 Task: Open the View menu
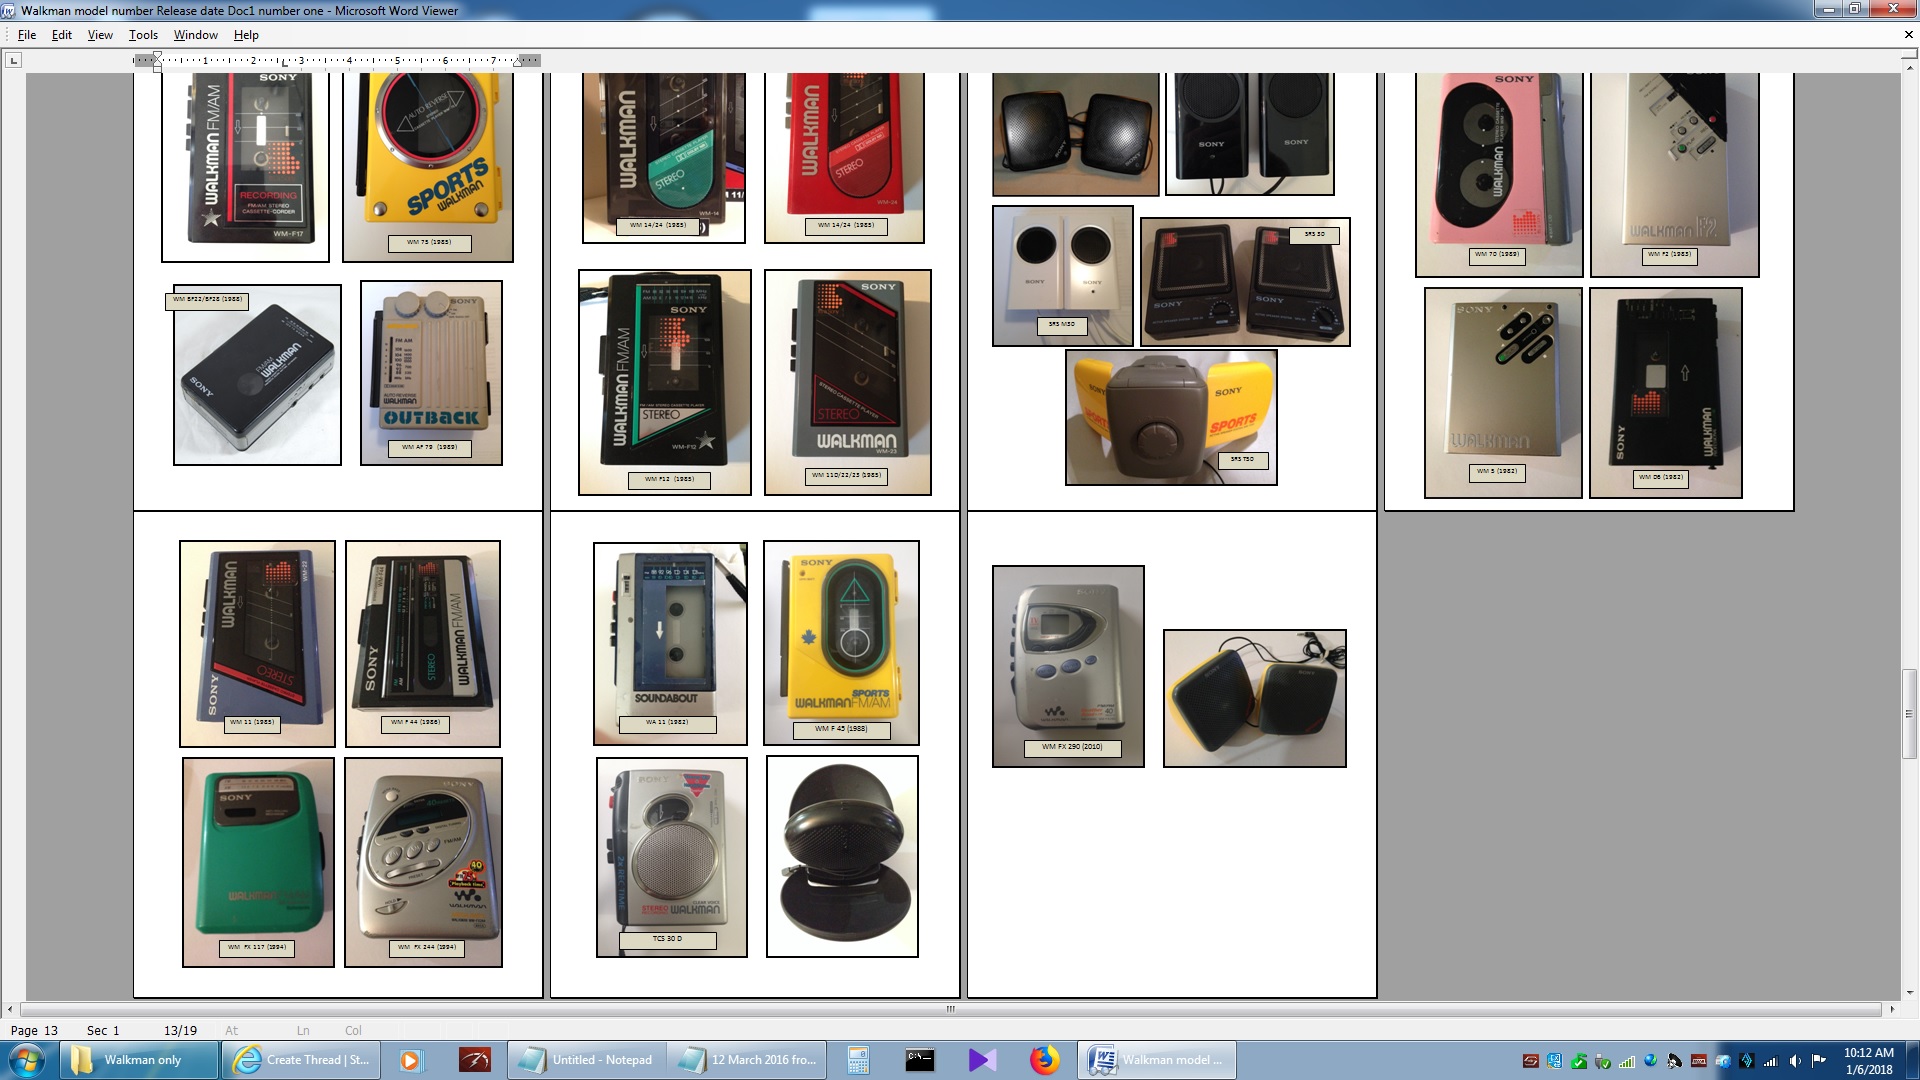100,35
